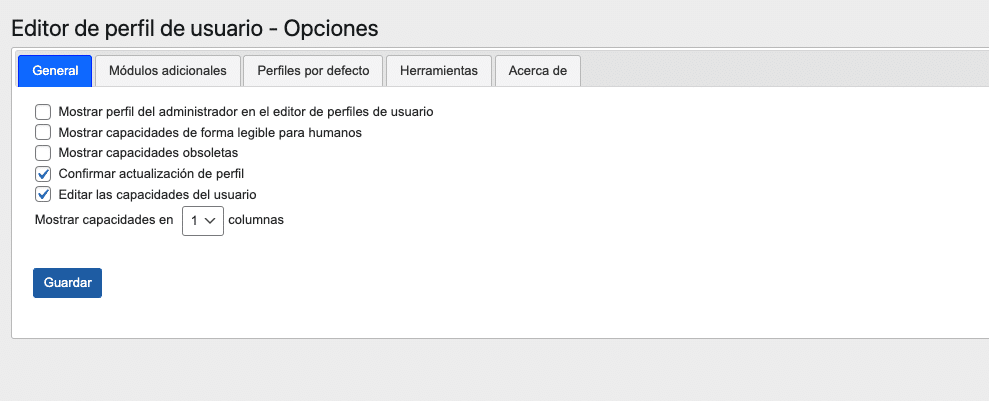Uncheck the Confirmar actualización de perfil checkbox
Image resolution: width=989 pixels, height=401 pixels.
[43, 174]
